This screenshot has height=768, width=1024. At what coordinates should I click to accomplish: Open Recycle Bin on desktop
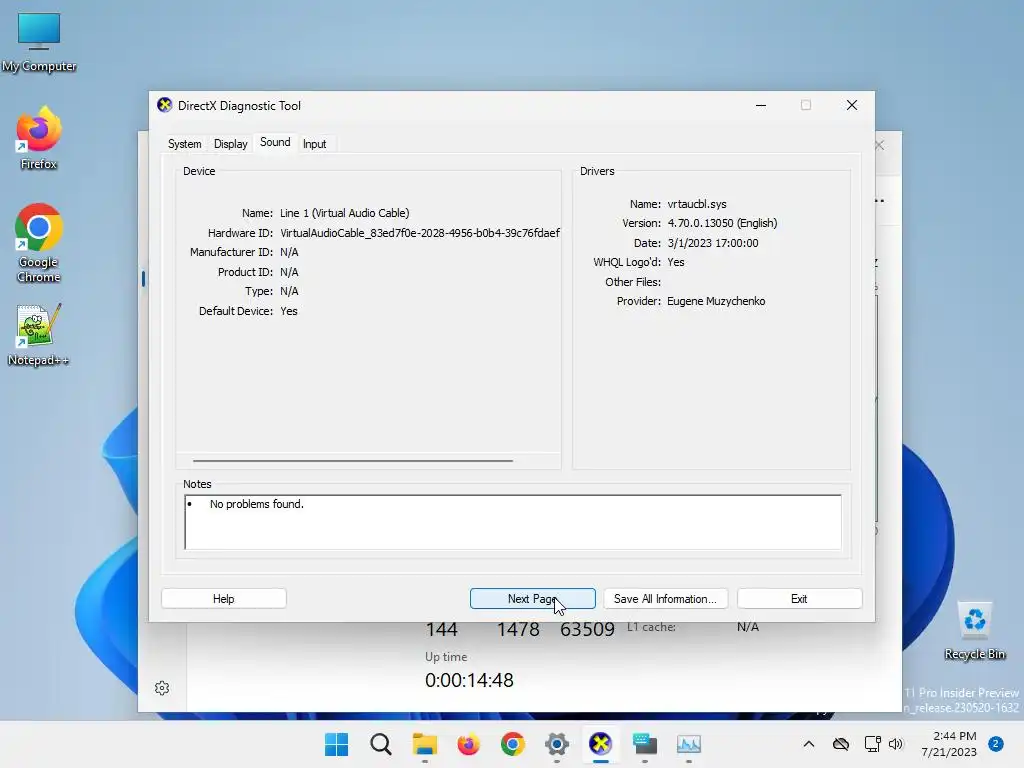click(x=974, y=630)
